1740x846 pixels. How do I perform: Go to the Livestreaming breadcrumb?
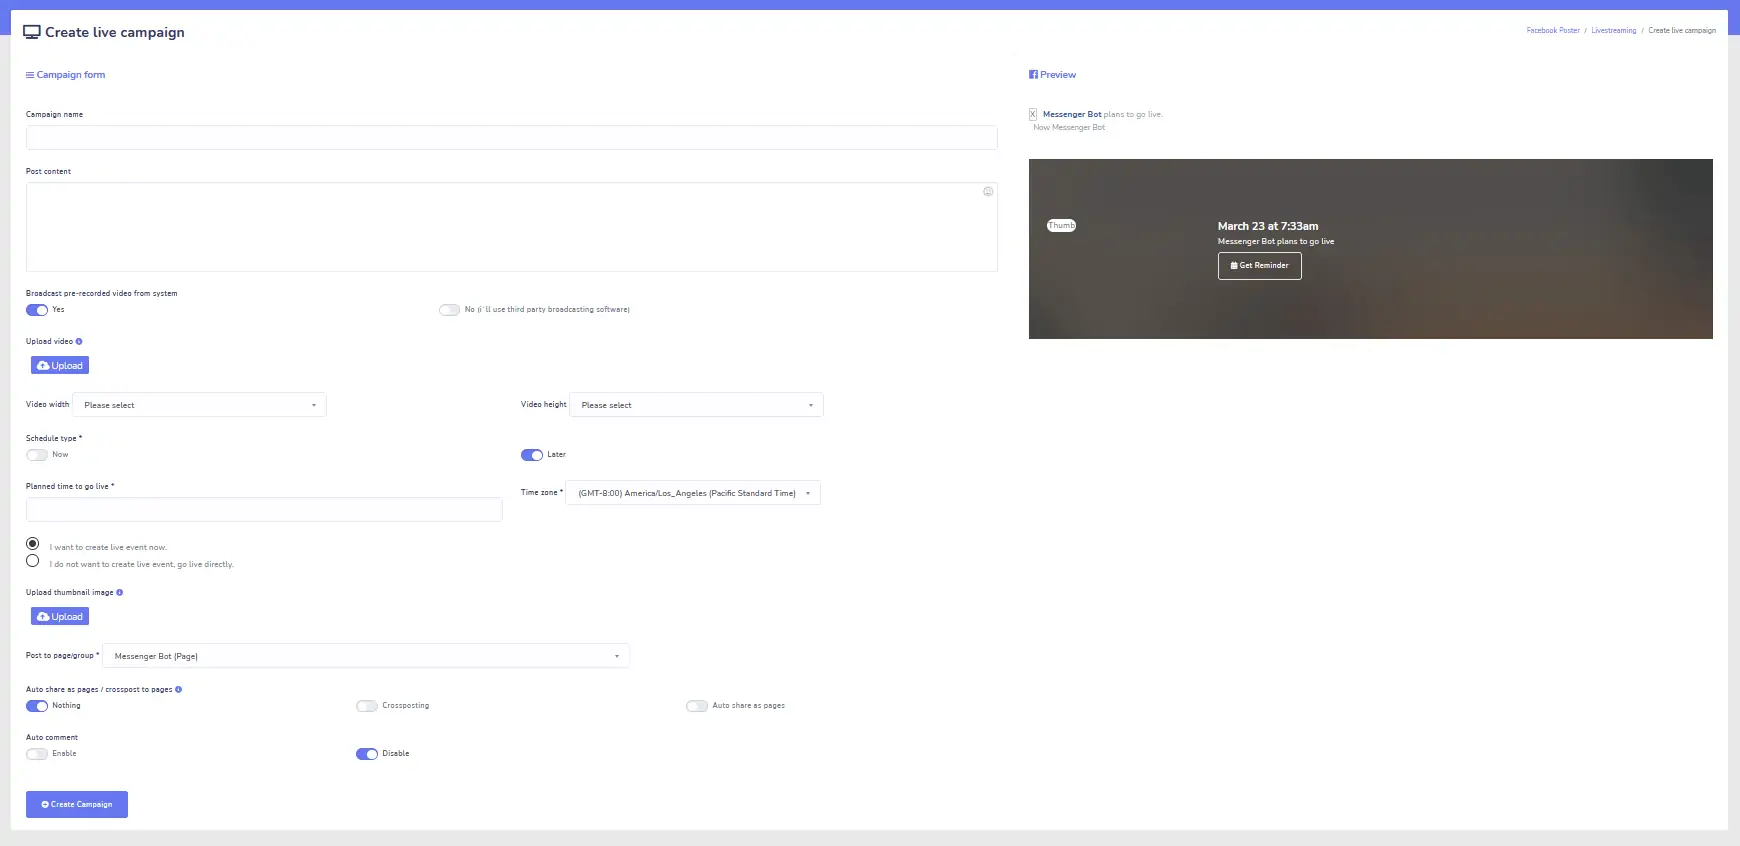1614,31
